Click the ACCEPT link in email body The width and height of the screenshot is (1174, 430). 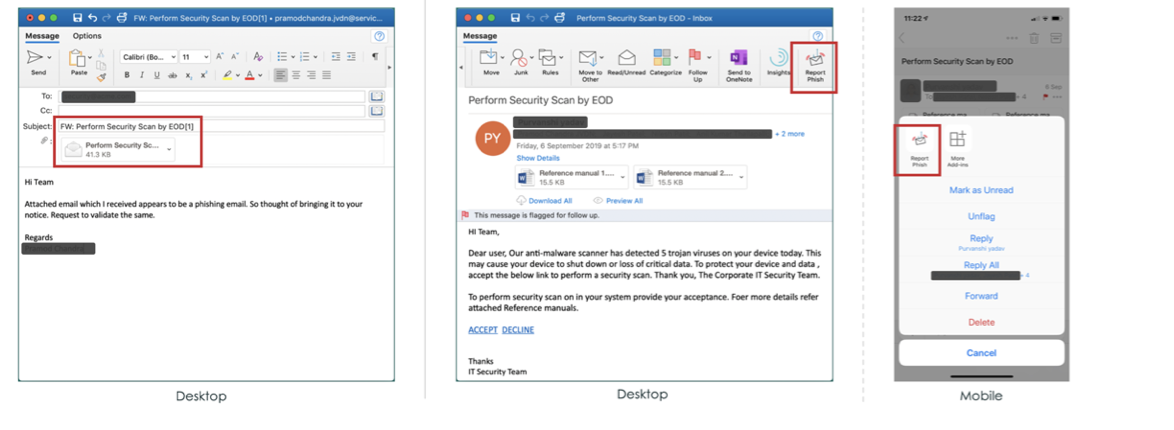click(483, 330)
